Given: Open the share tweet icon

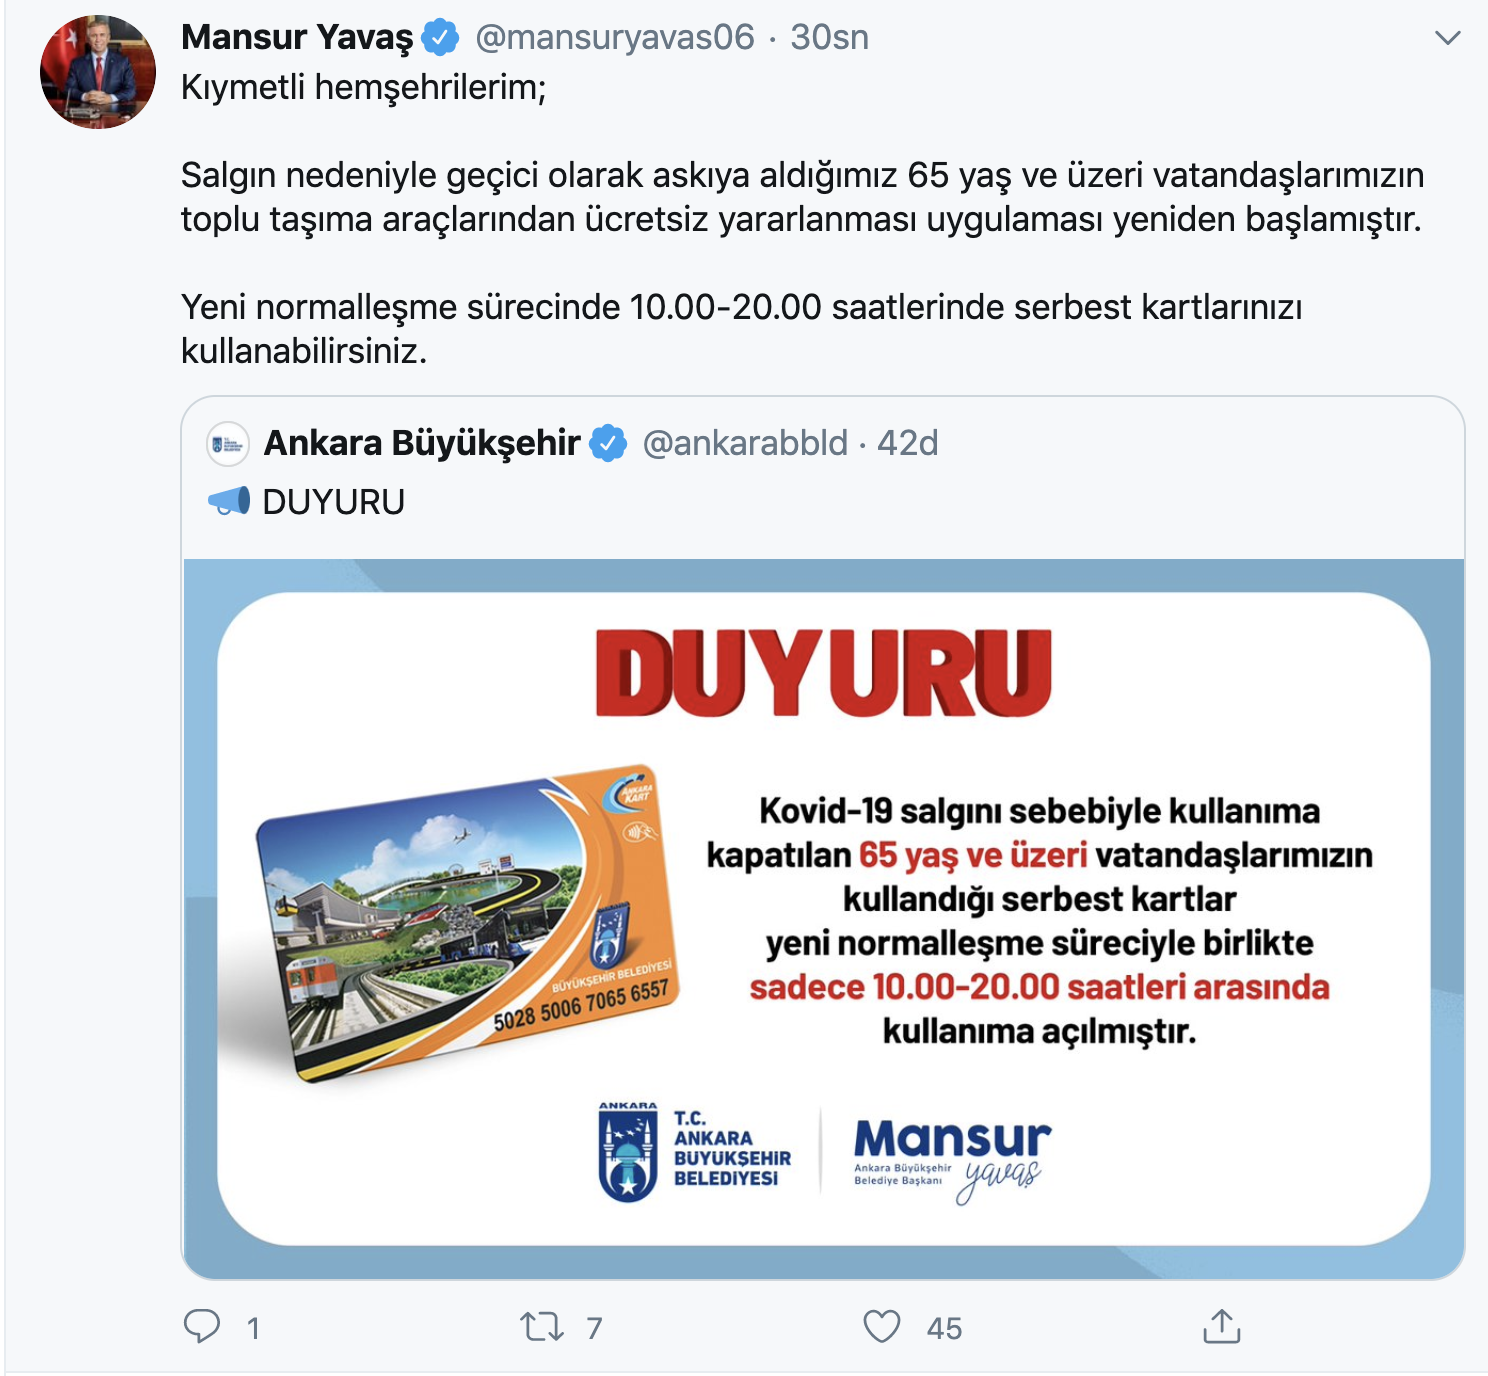Looking at the screenshot, I should point(1221,1326).
